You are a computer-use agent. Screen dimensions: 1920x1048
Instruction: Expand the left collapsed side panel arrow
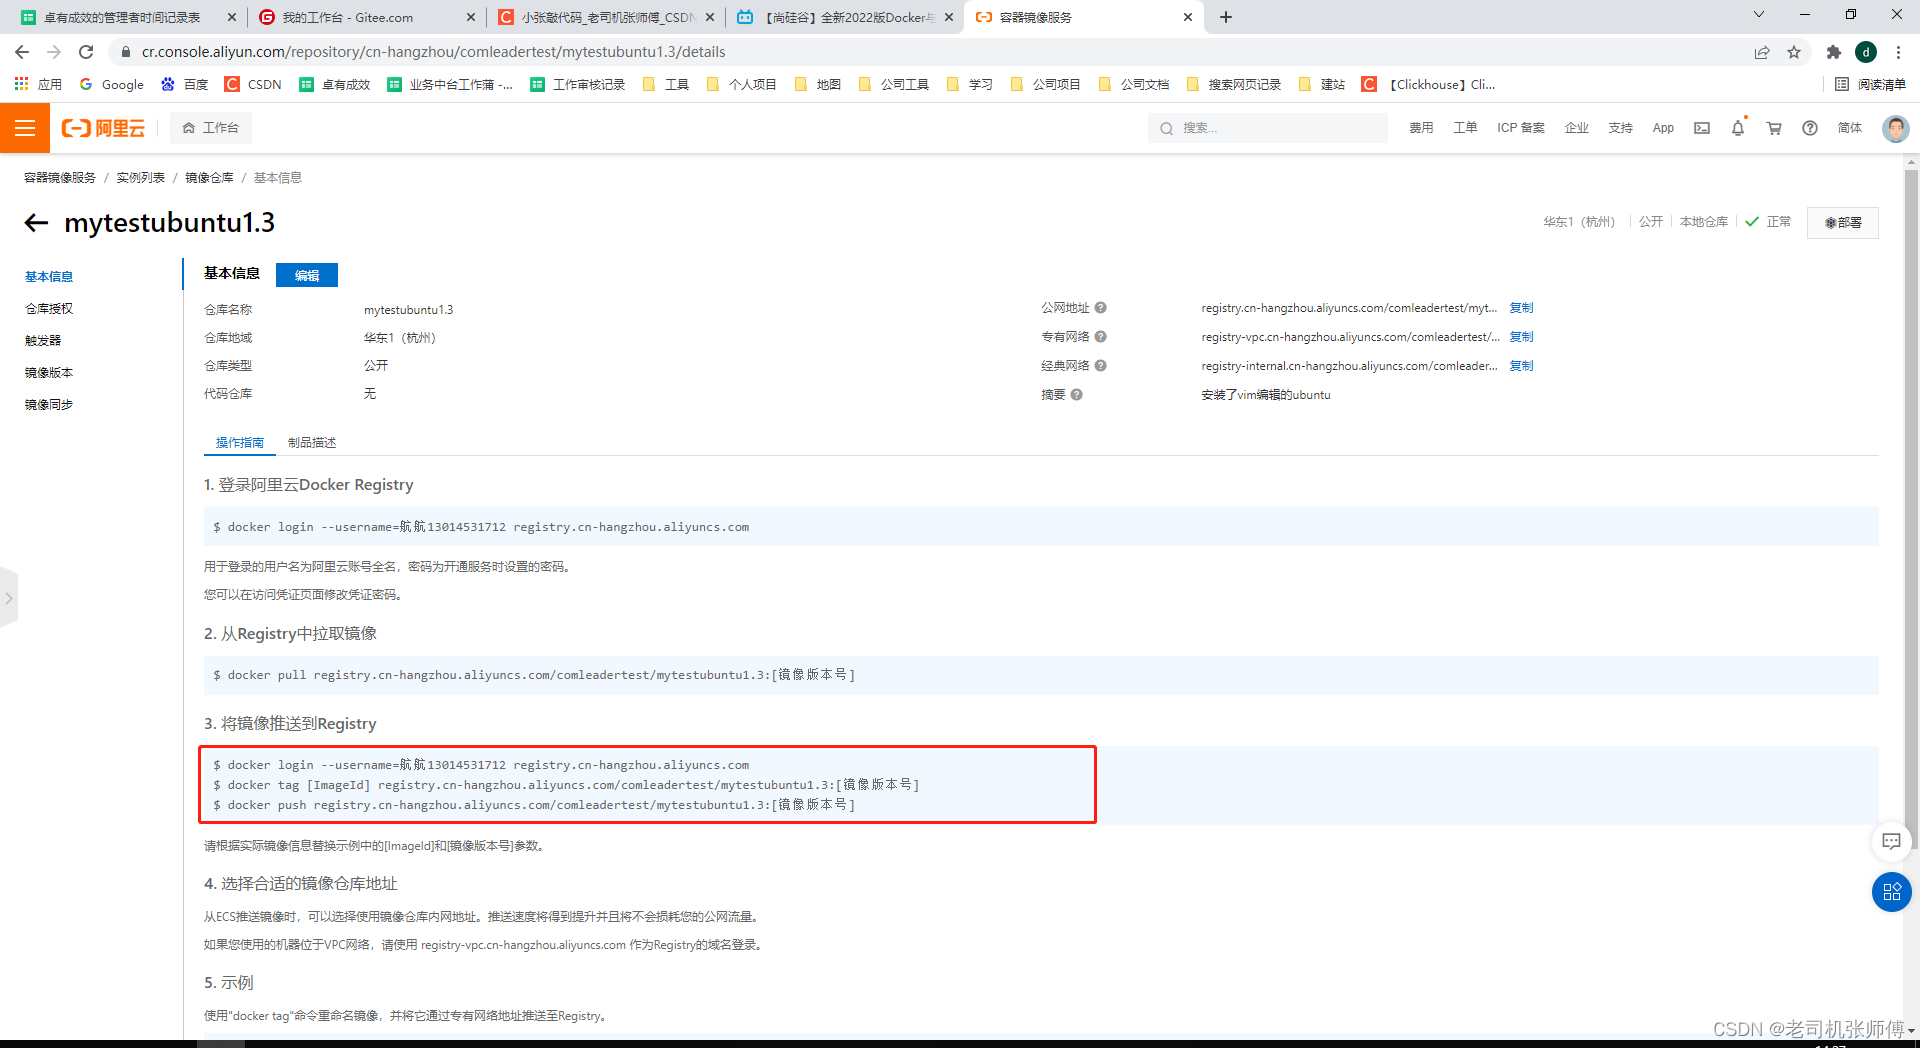(x=9, y=598)
